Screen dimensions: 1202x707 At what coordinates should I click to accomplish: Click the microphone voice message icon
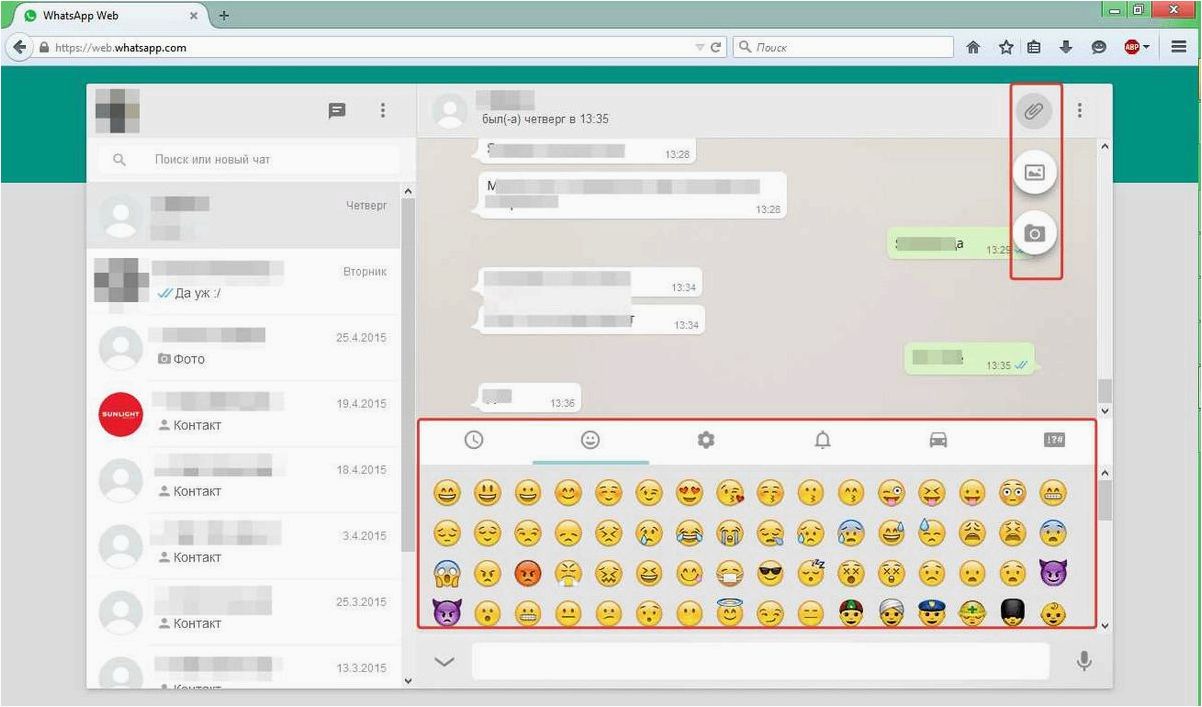[1084, 661]
